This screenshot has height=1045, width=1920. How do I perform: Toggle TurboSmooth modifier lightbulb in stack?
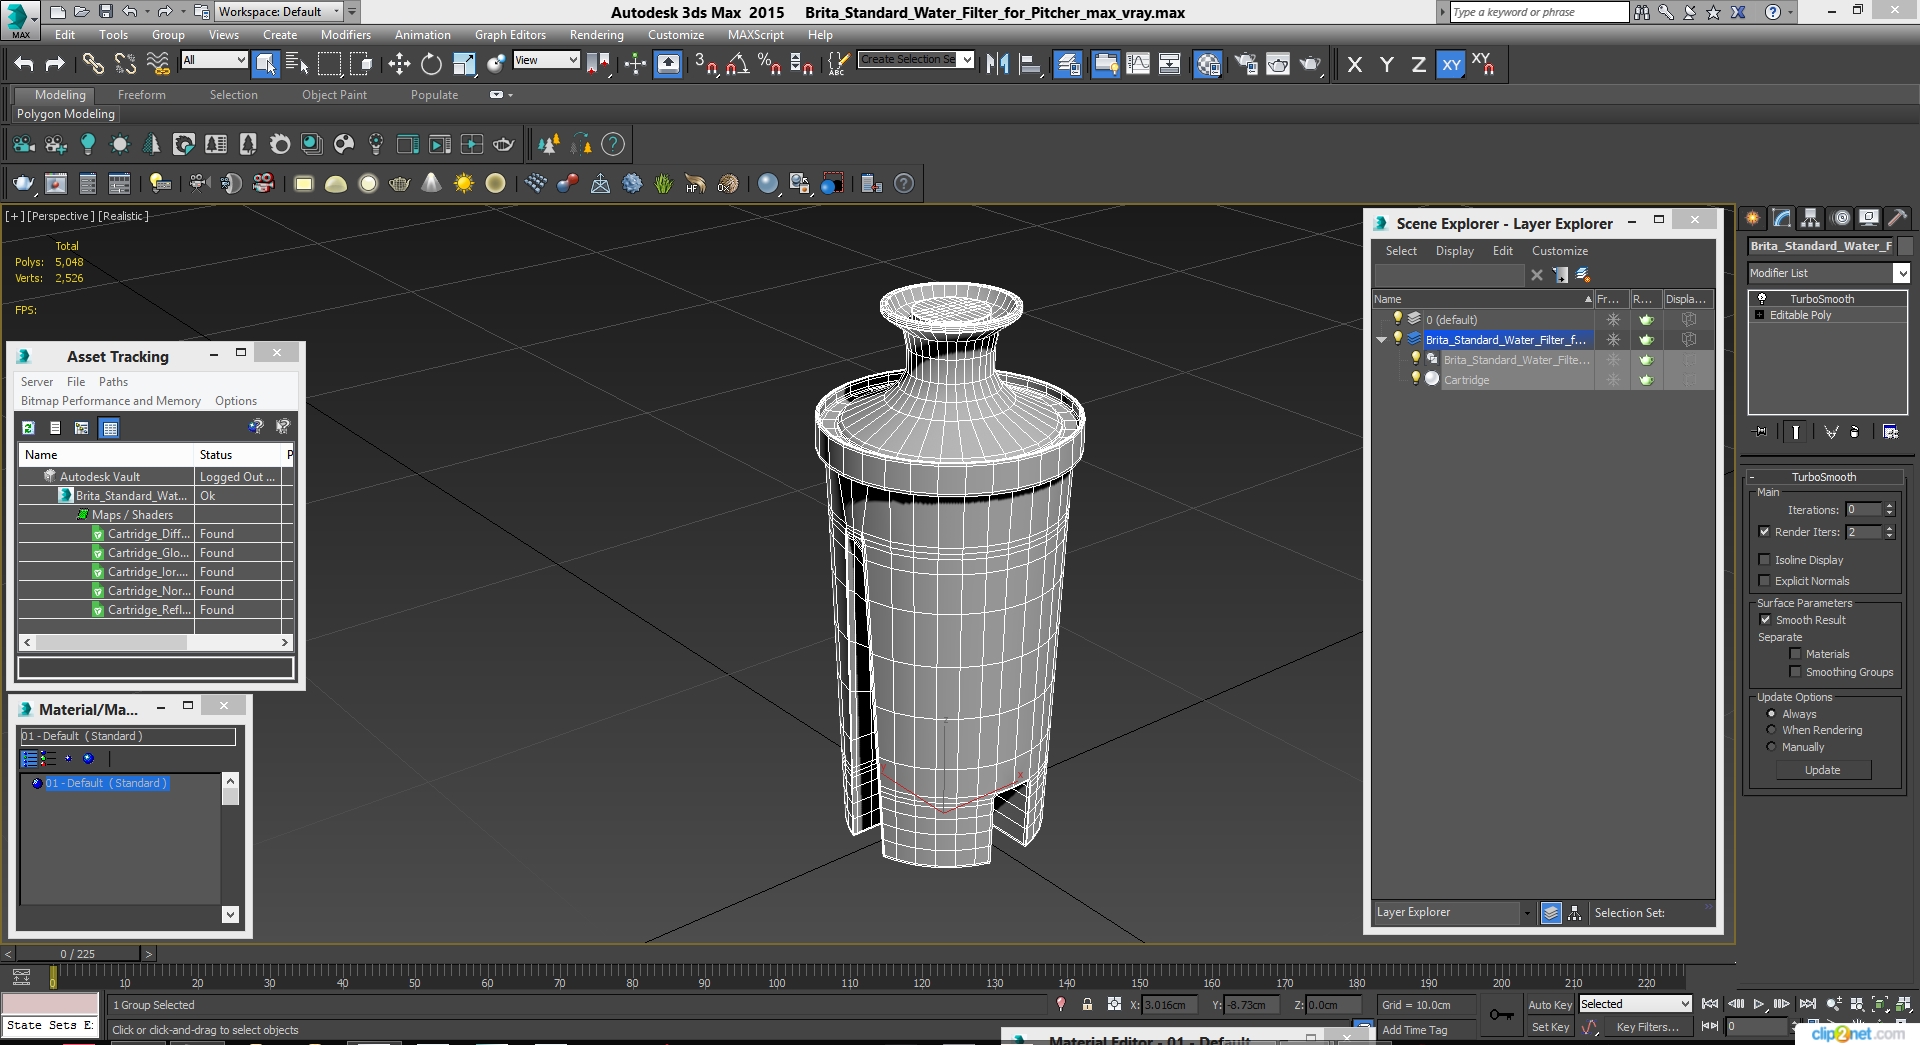pyautogui.click(x=1762, y=298)
